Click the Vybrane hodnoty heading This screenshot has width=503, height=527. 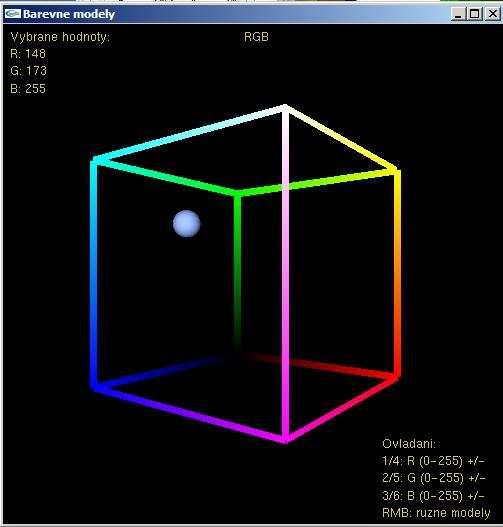[60, 37]
